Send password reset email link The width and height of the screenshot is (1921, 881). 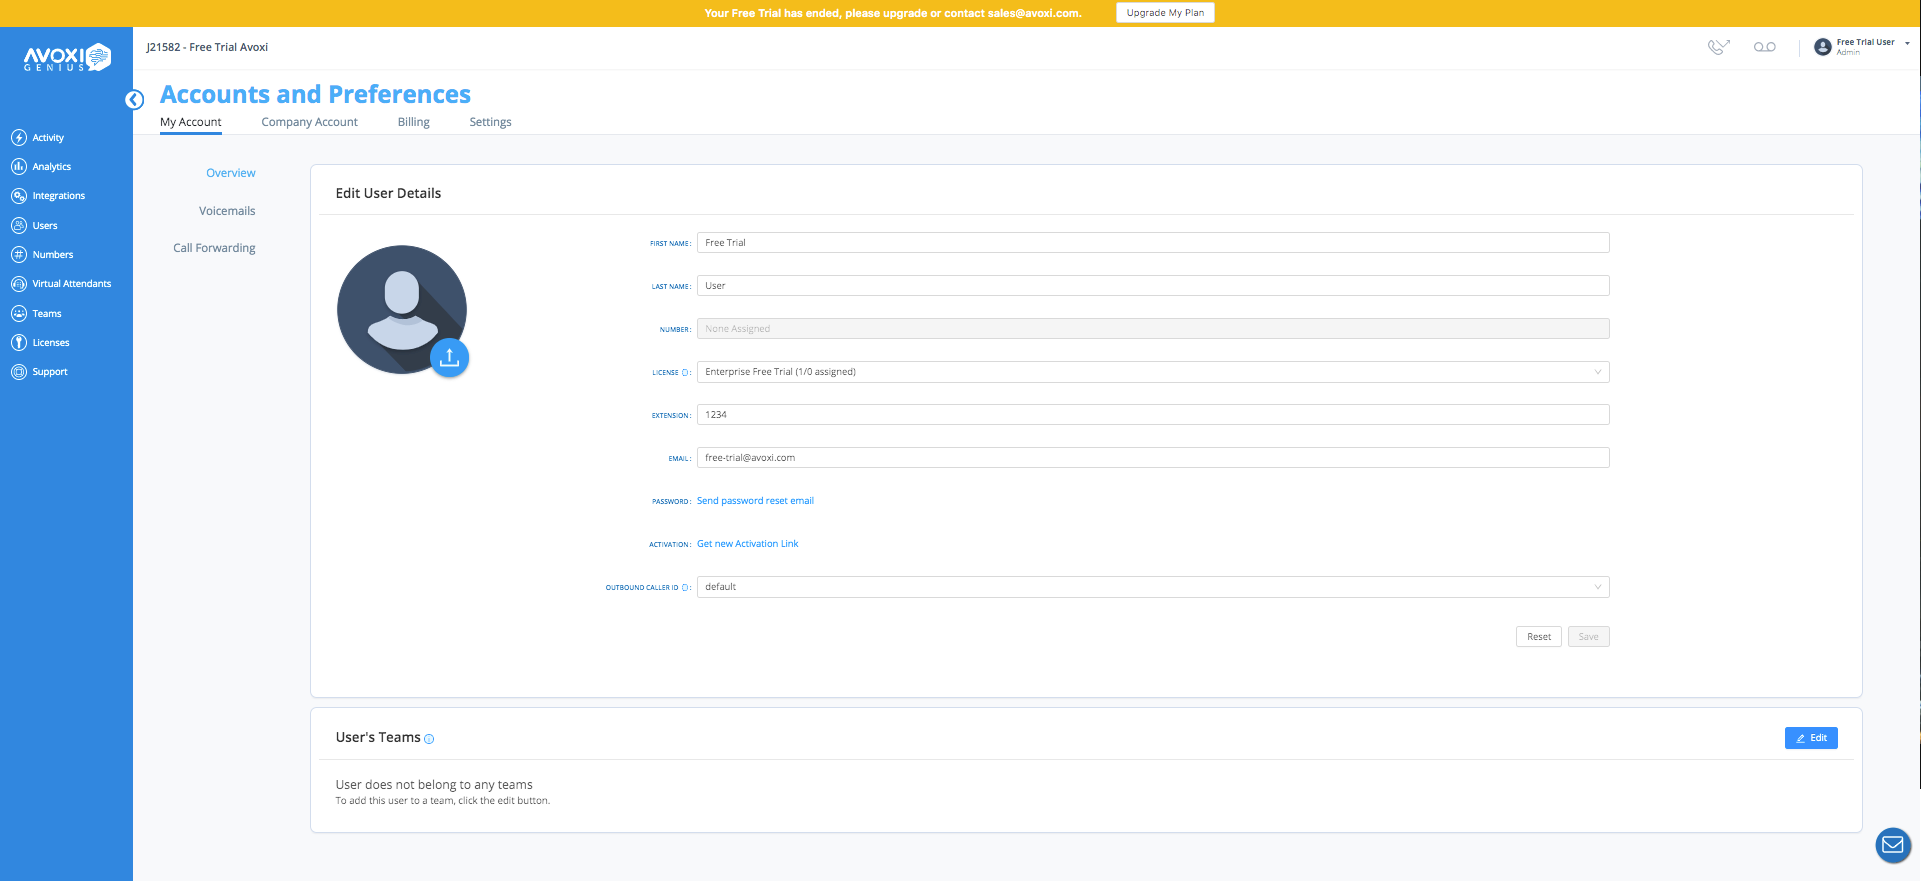coord(755,501)
